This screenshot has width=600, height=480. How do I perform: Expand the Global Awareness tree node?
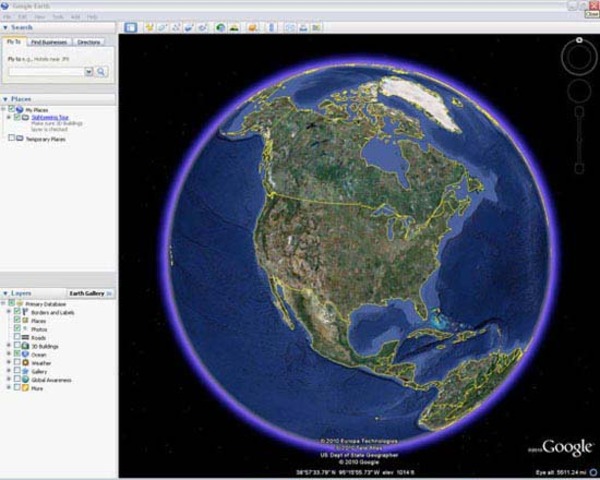click(x=8, y=379)
